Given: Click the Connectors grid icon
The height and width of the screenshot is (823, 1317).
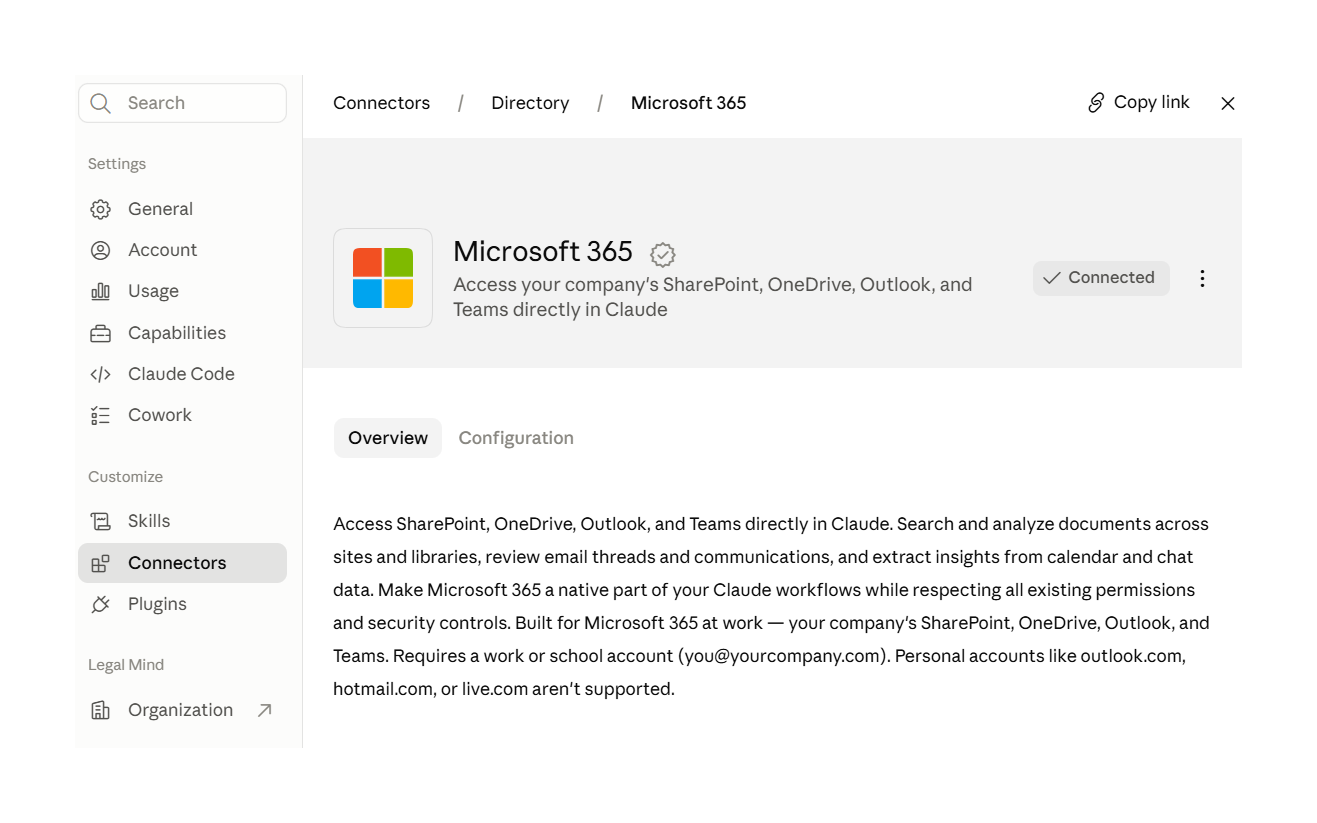Looking at the screenshot, I should [100, 563].
